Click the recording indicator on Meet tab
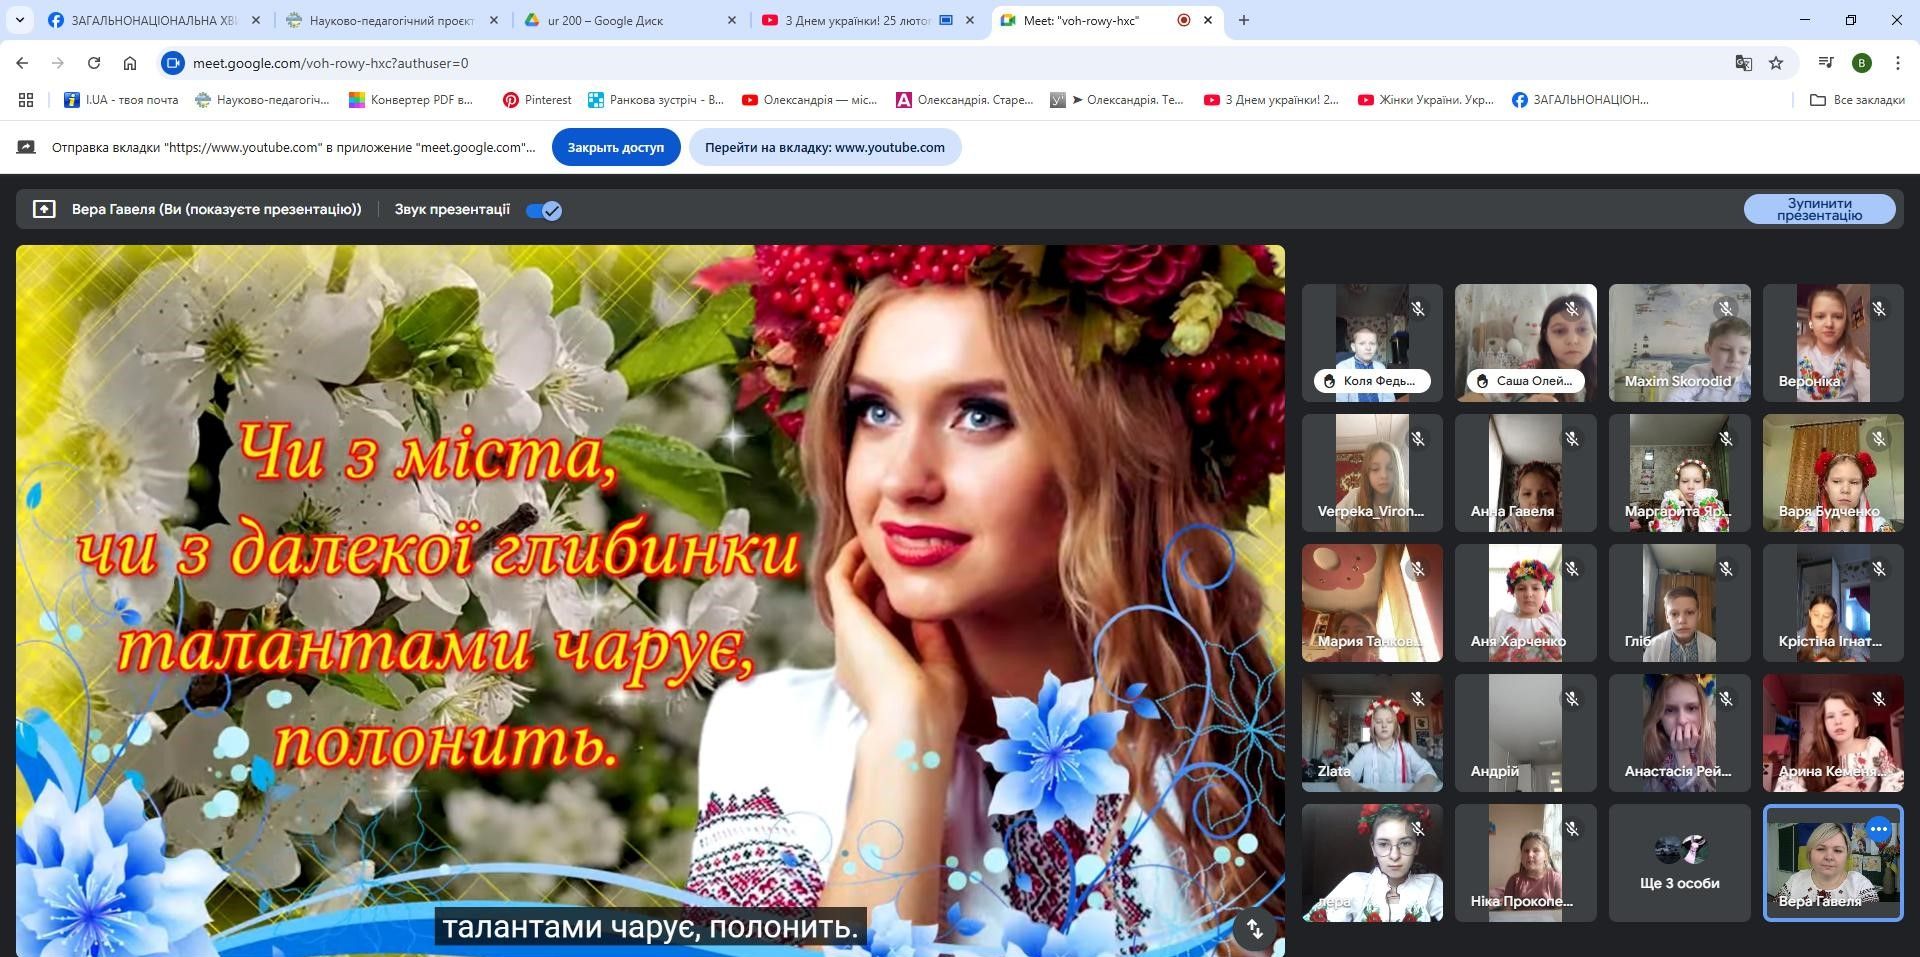Image resolution: width=1920 pixels, height=957 pixels. tap(1184, 20)
